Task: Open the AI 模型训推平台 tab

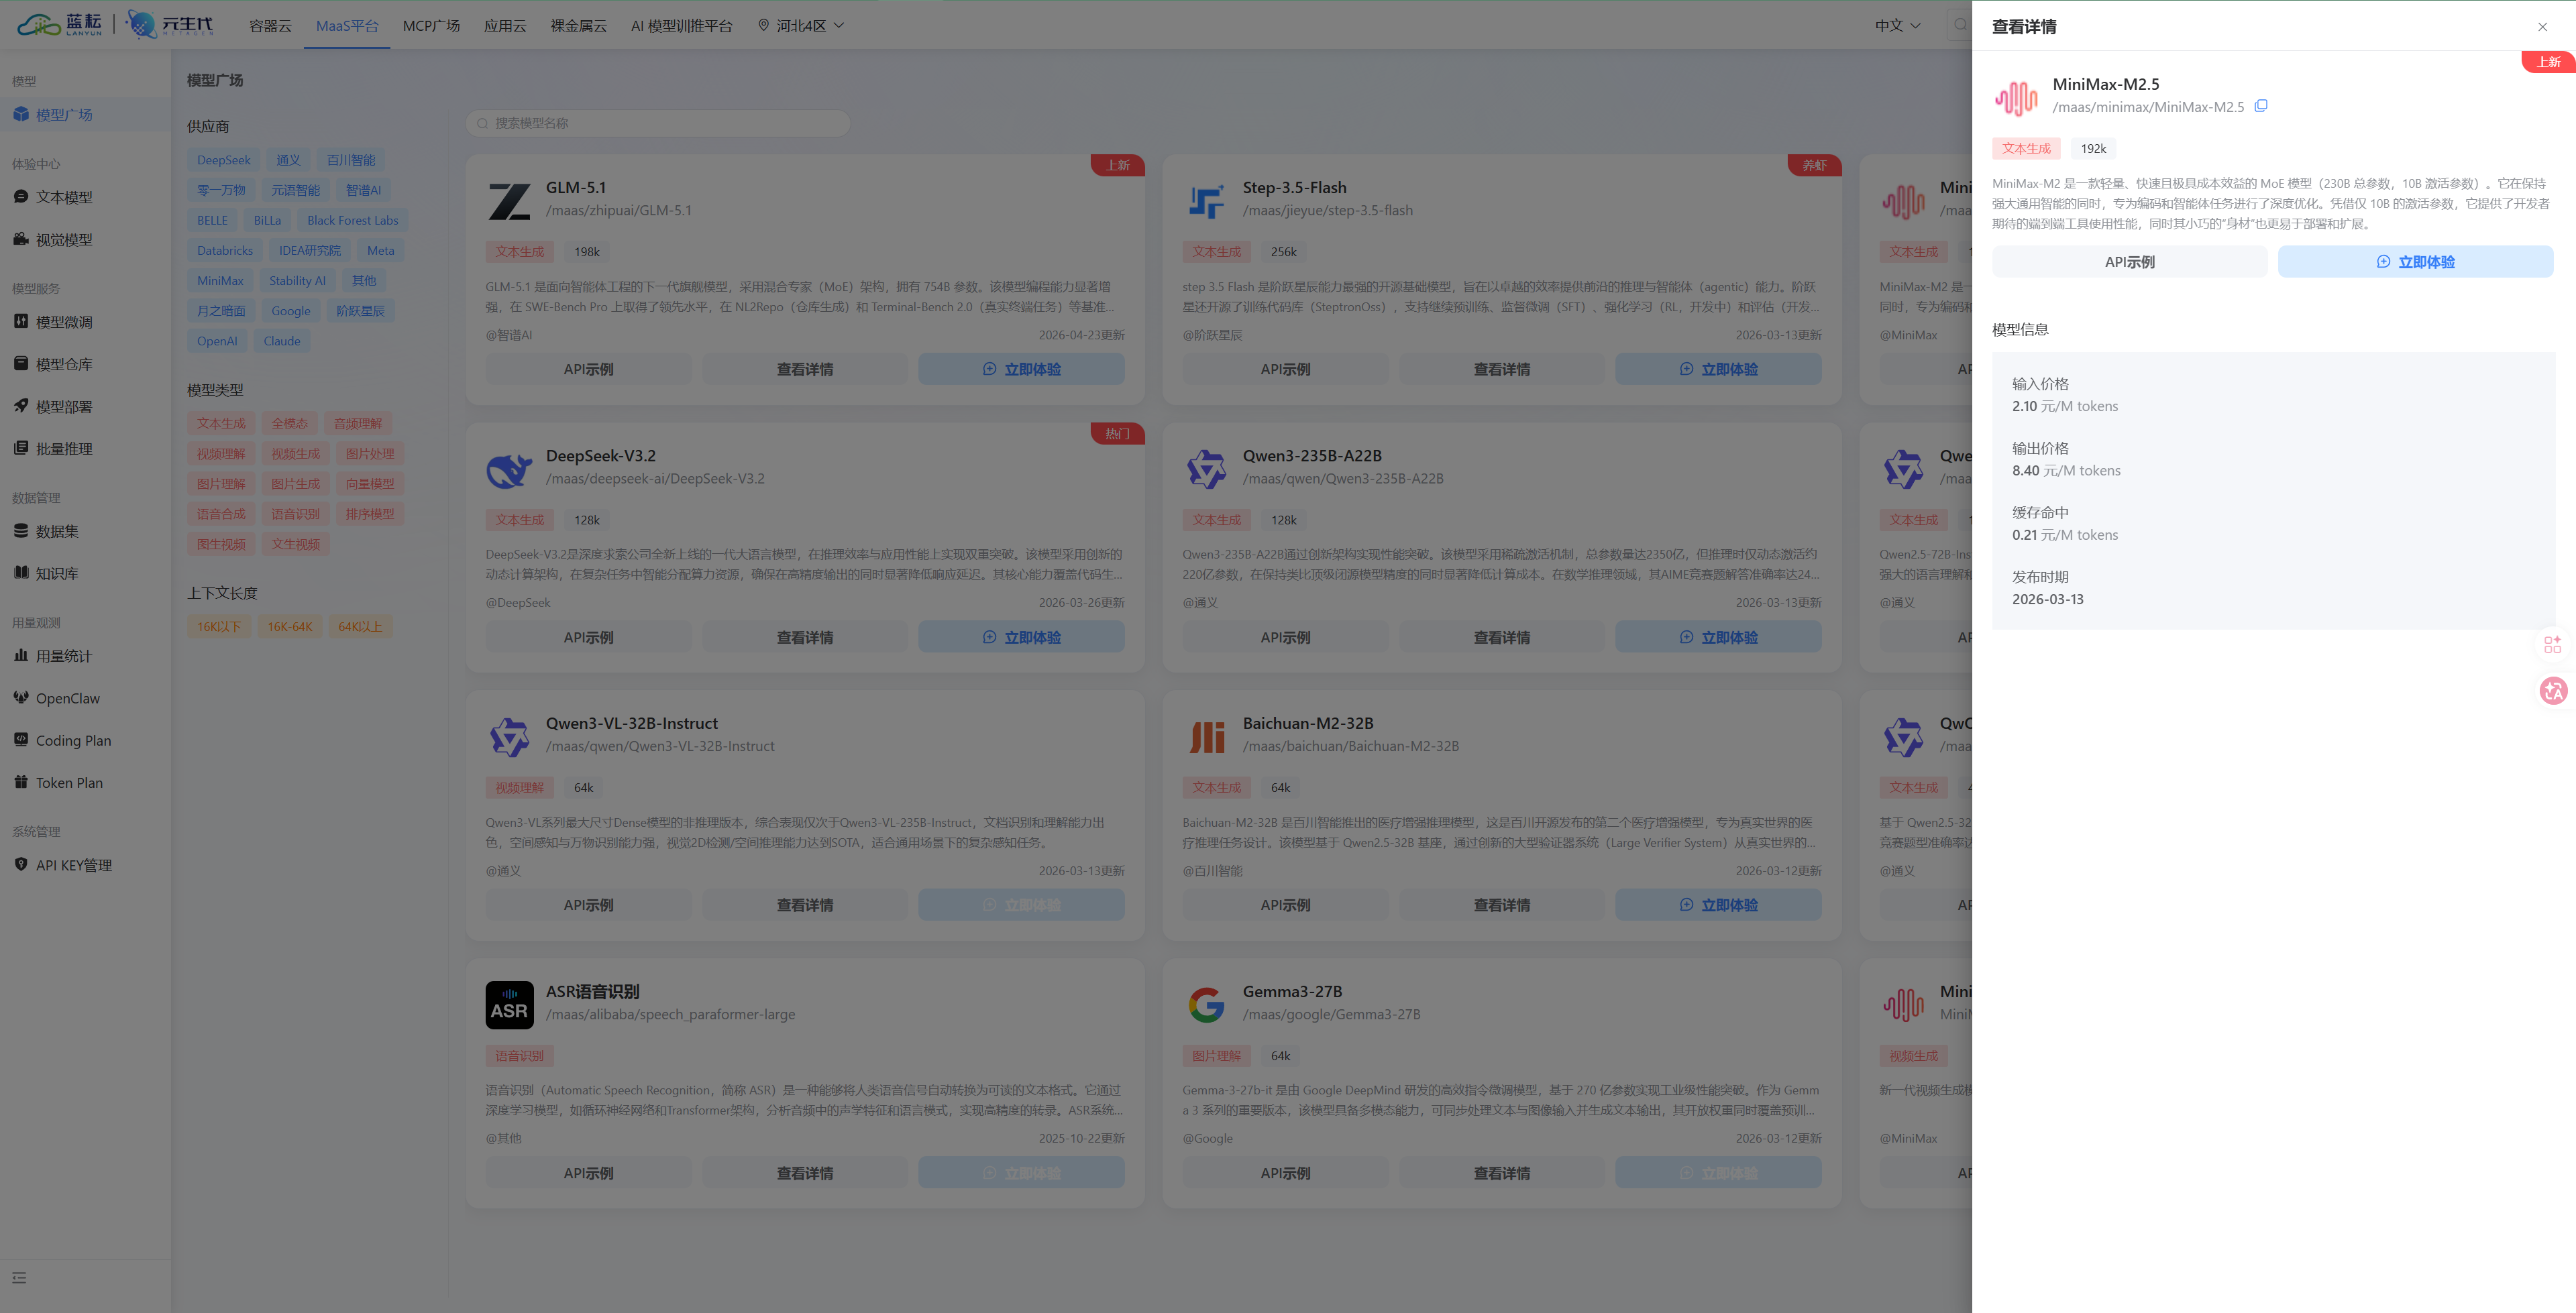Action: click(x=681, y=25)
